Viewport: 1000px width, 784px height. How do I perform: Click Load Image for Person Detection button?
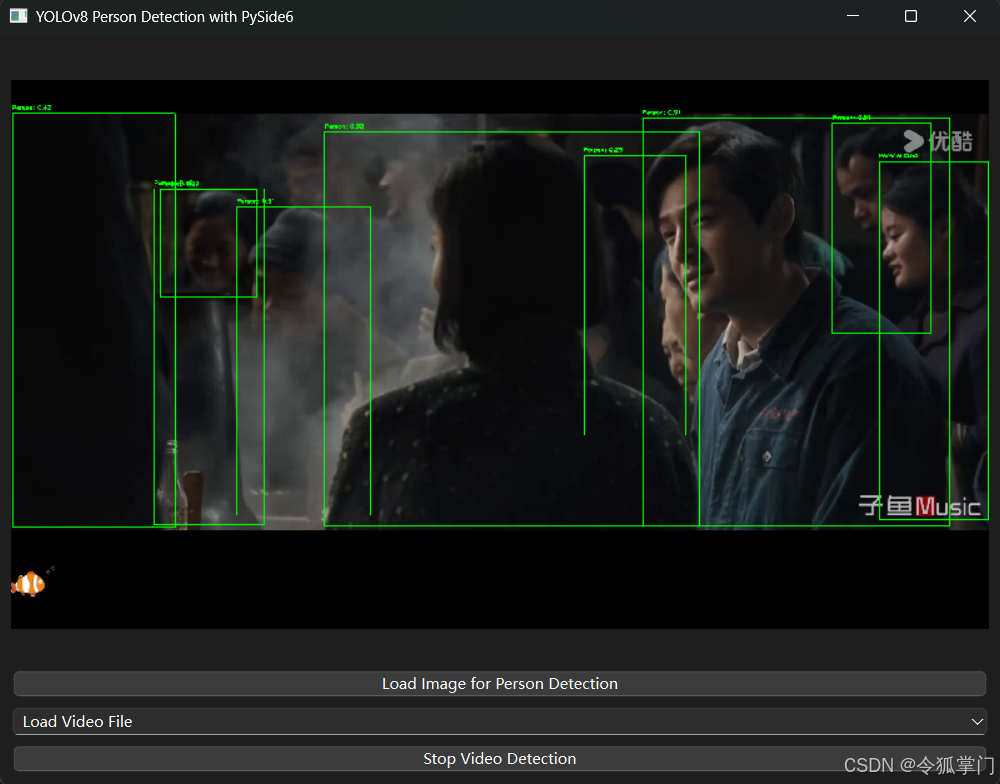499,683
